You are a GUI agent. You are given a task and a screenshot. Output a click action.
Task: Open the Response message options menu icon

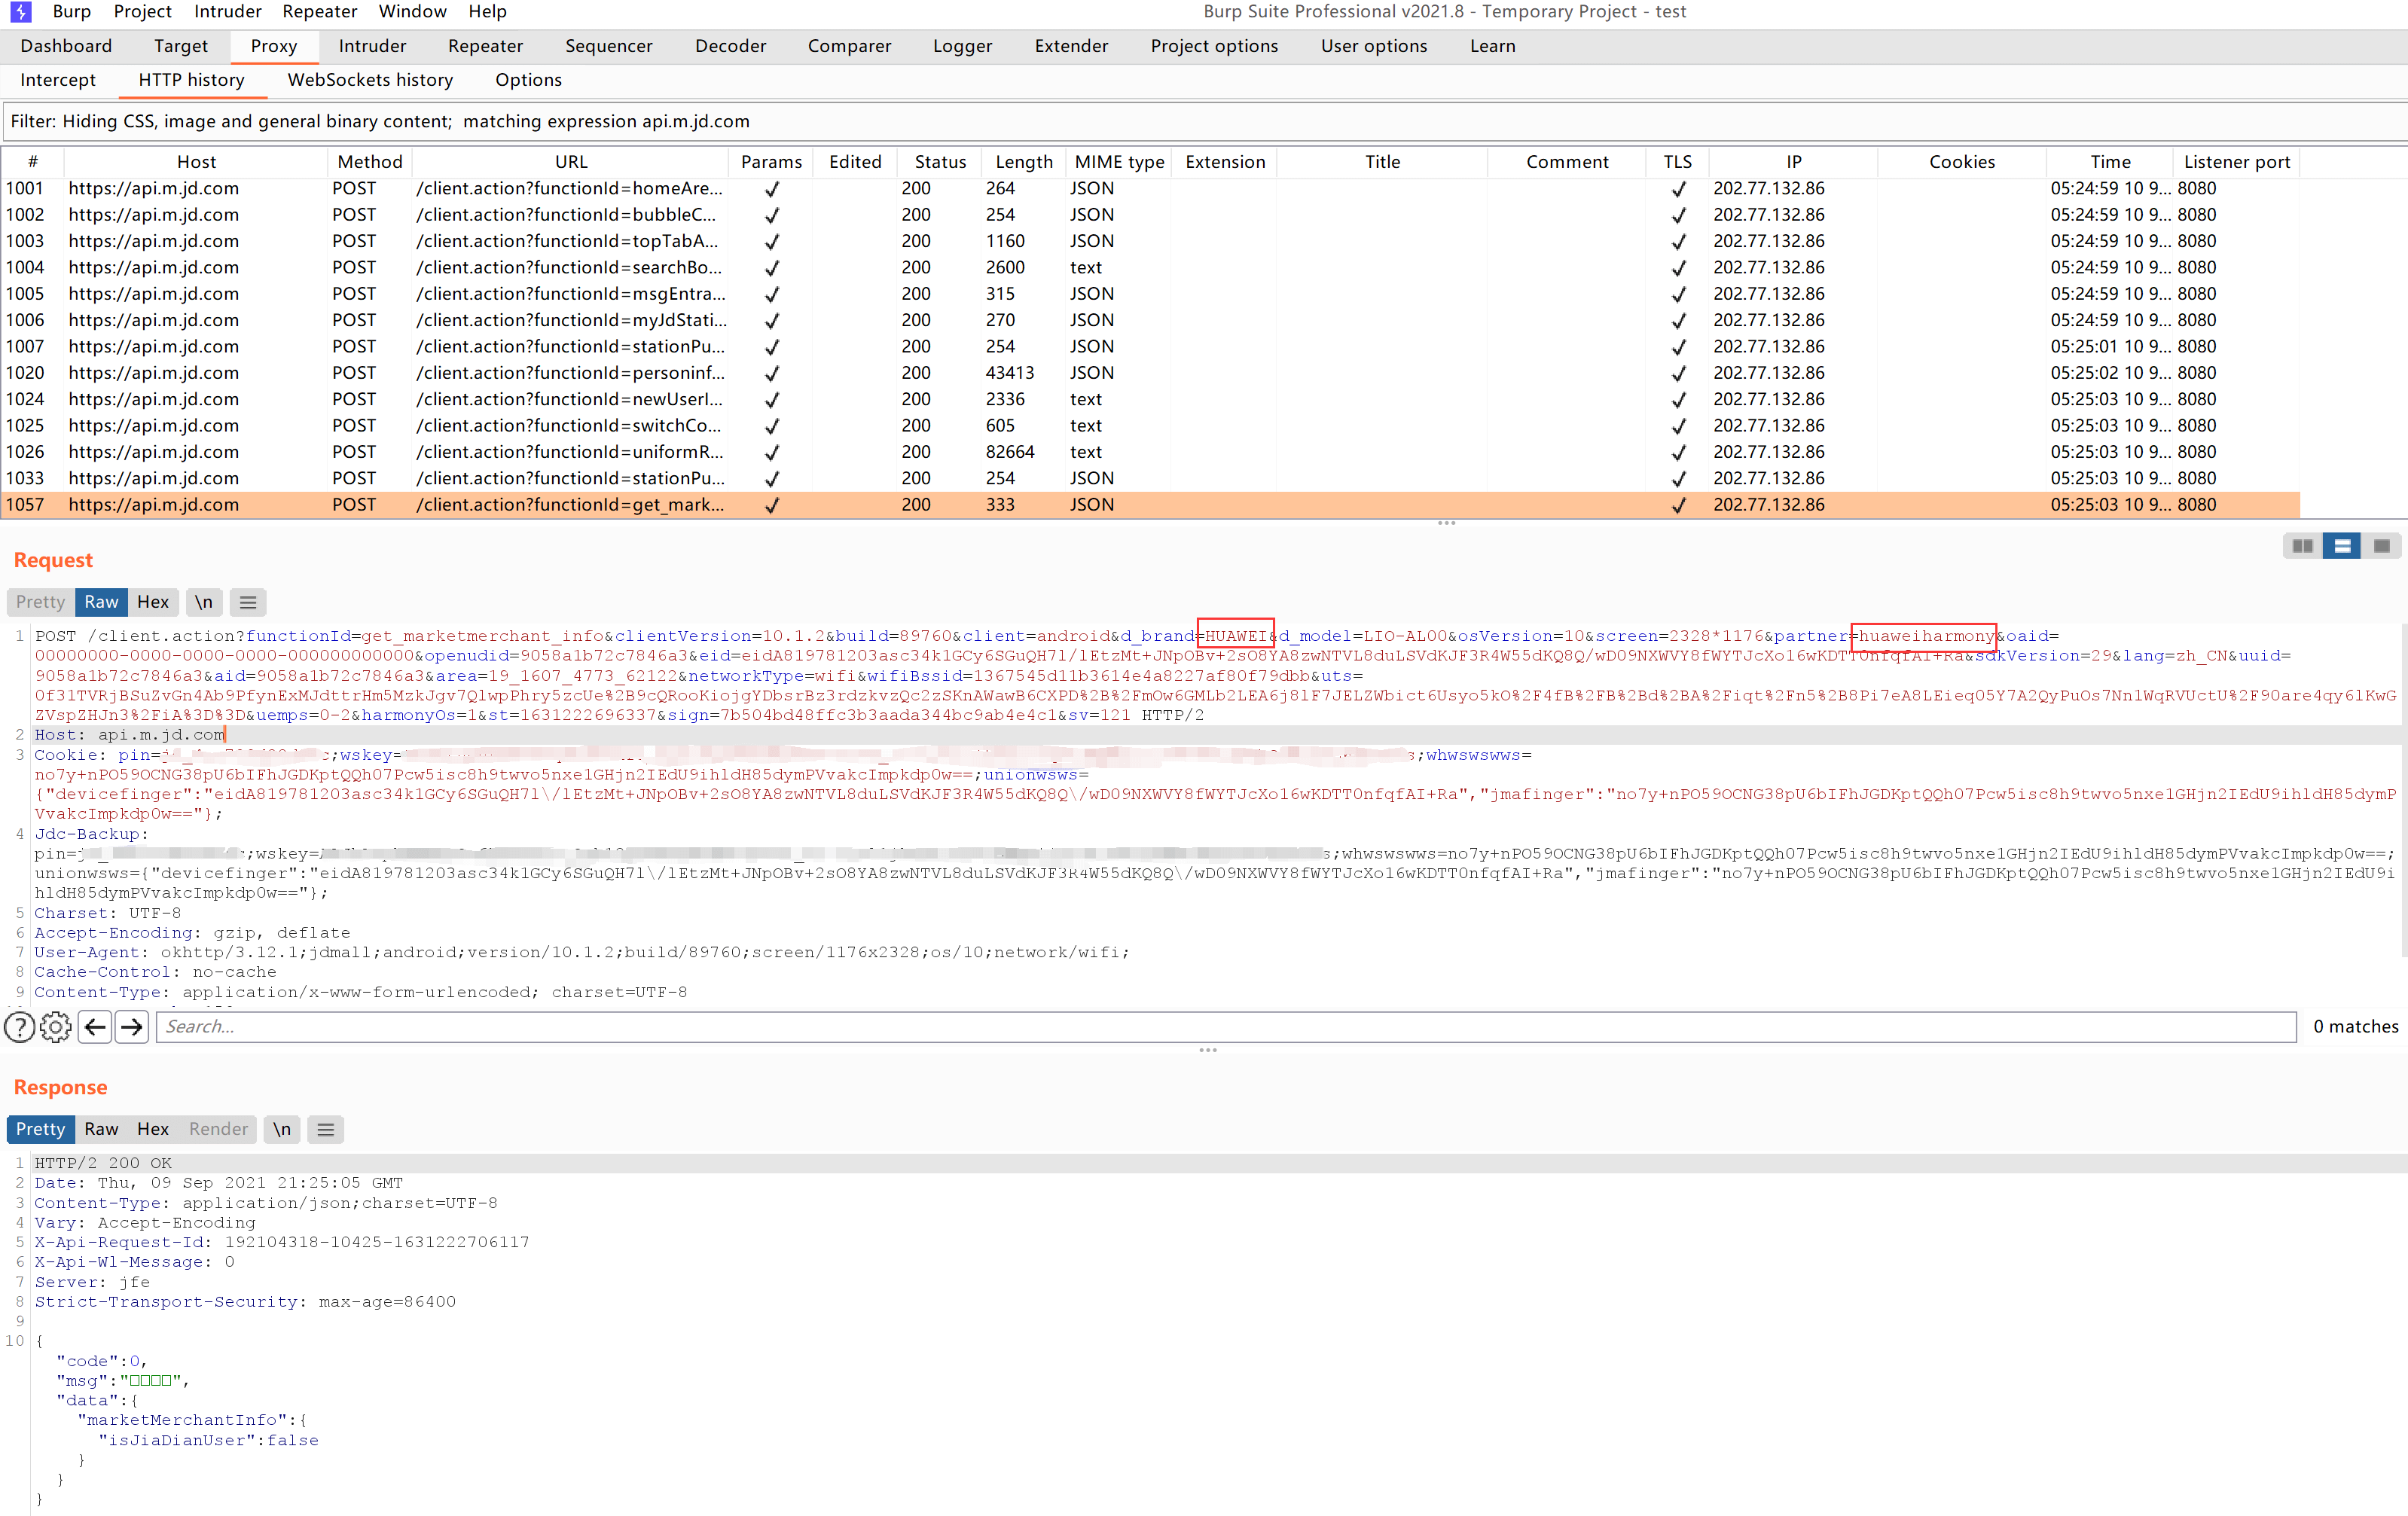click(325, 1129)
